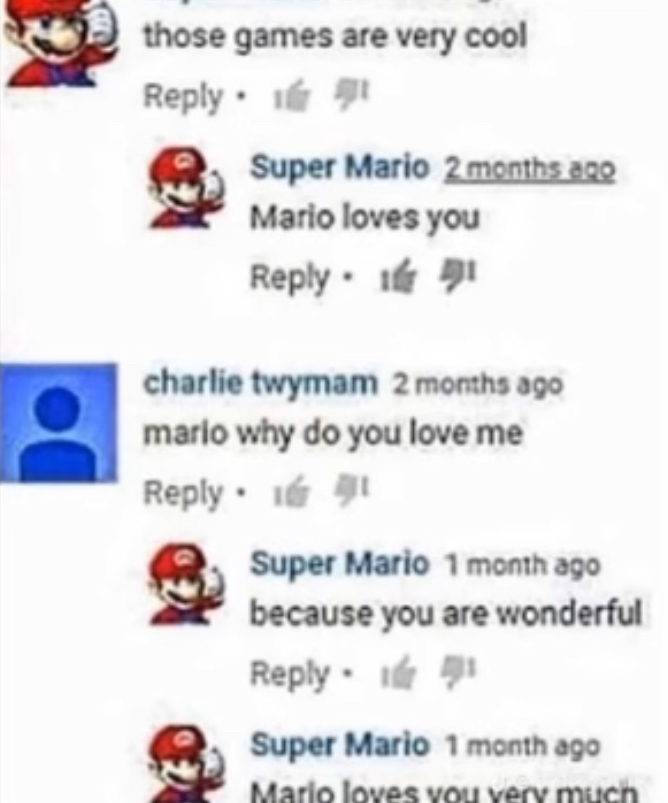This screenshot has height=803, width=668.
Task: Dislike charlie twymam's comment
Action: click(351, 492)
